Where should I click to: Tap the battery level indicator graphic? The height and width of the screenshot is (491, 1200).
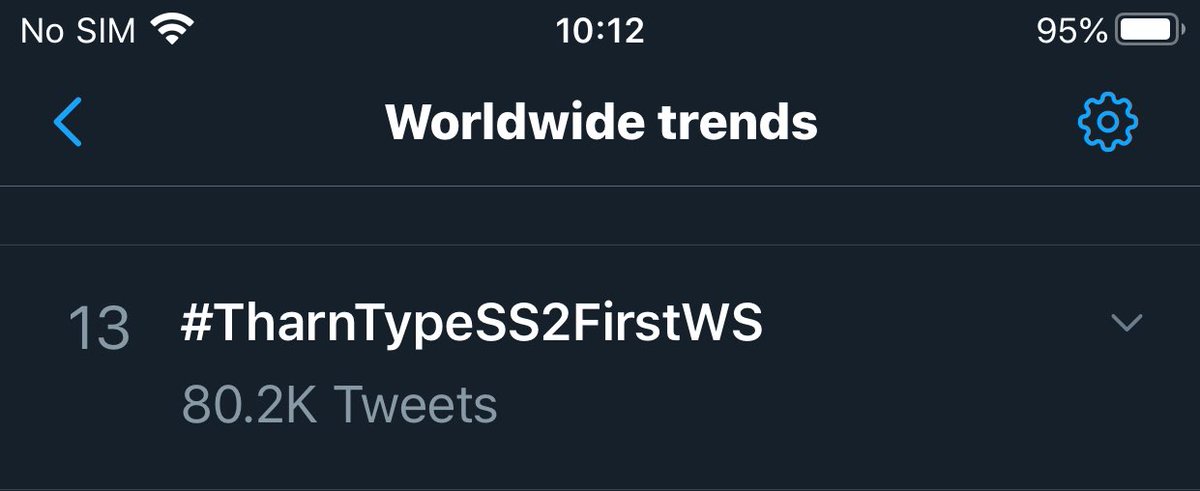[1149, 31]
